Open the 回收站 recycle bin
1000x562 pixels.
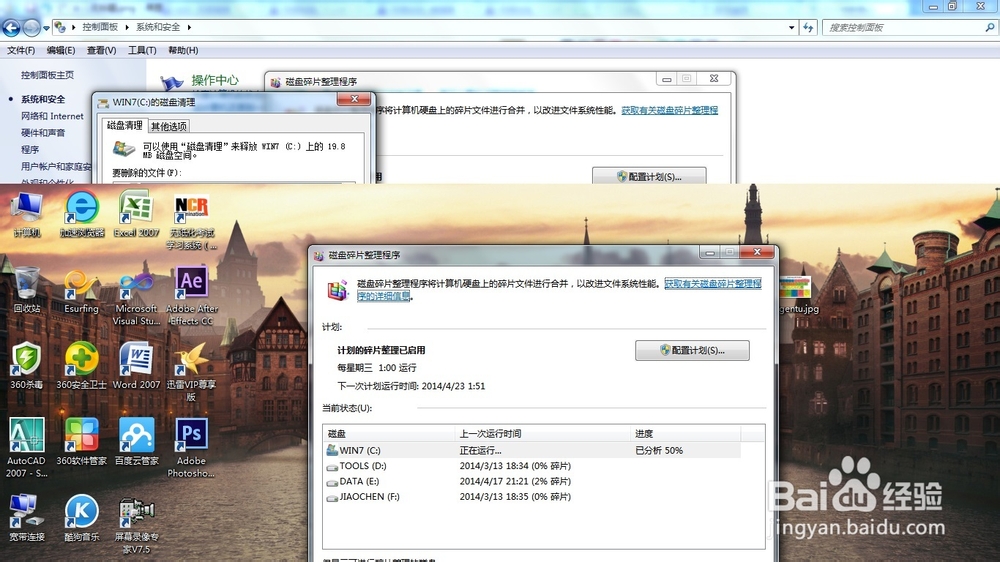click(27, 291)
